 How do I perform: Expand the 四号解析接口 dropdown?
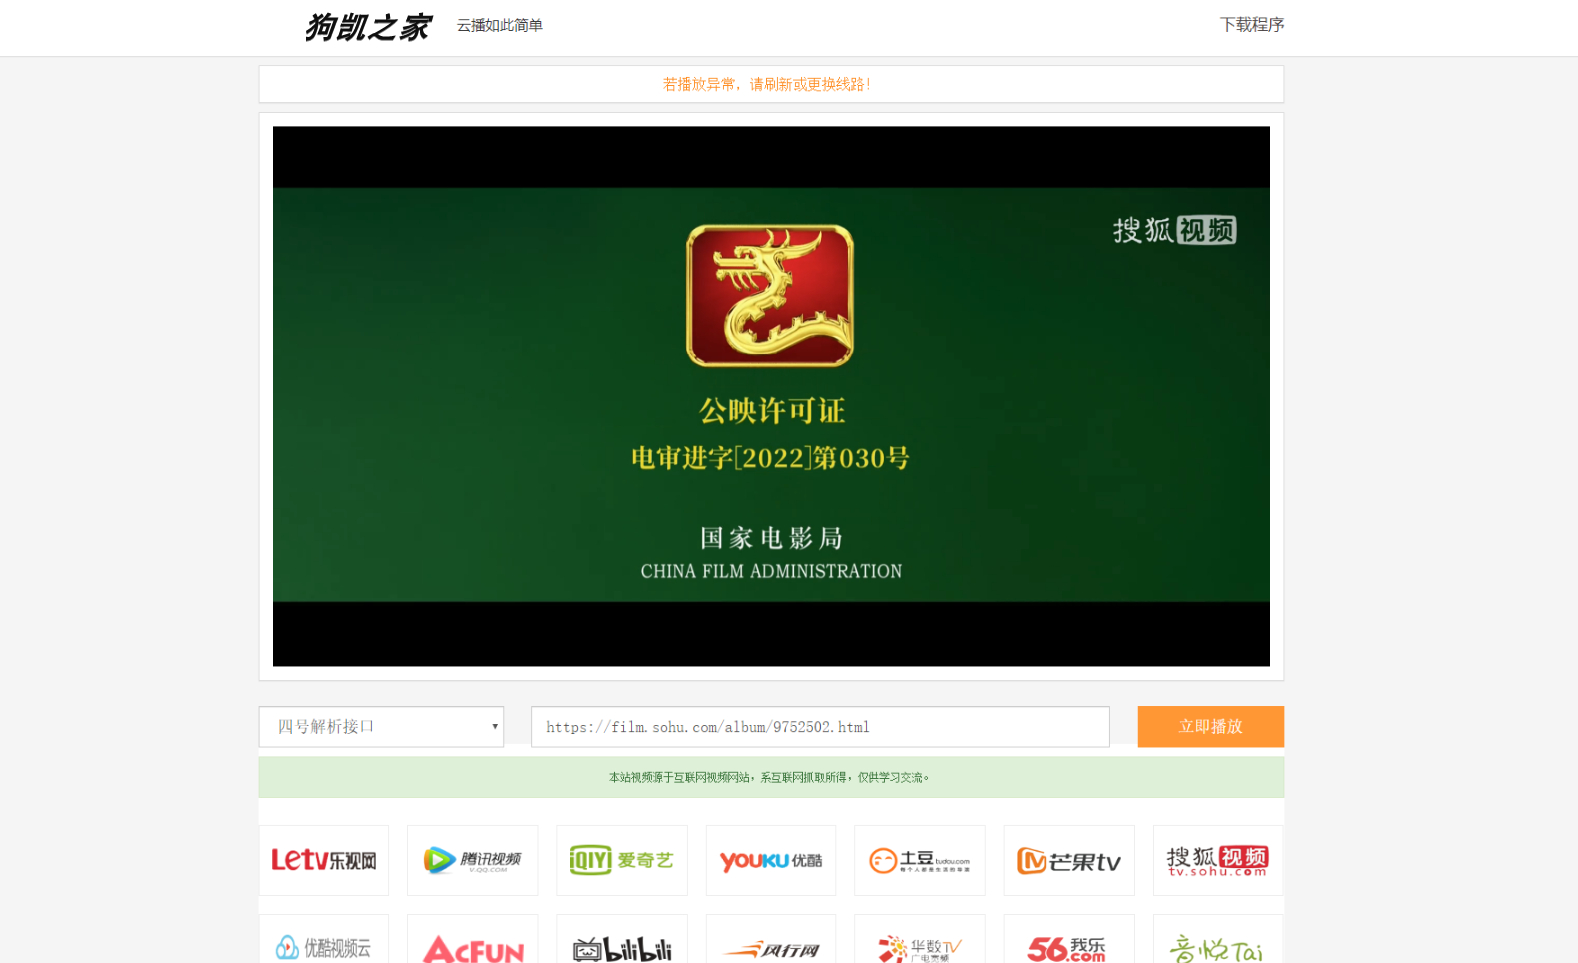(381, 727)
